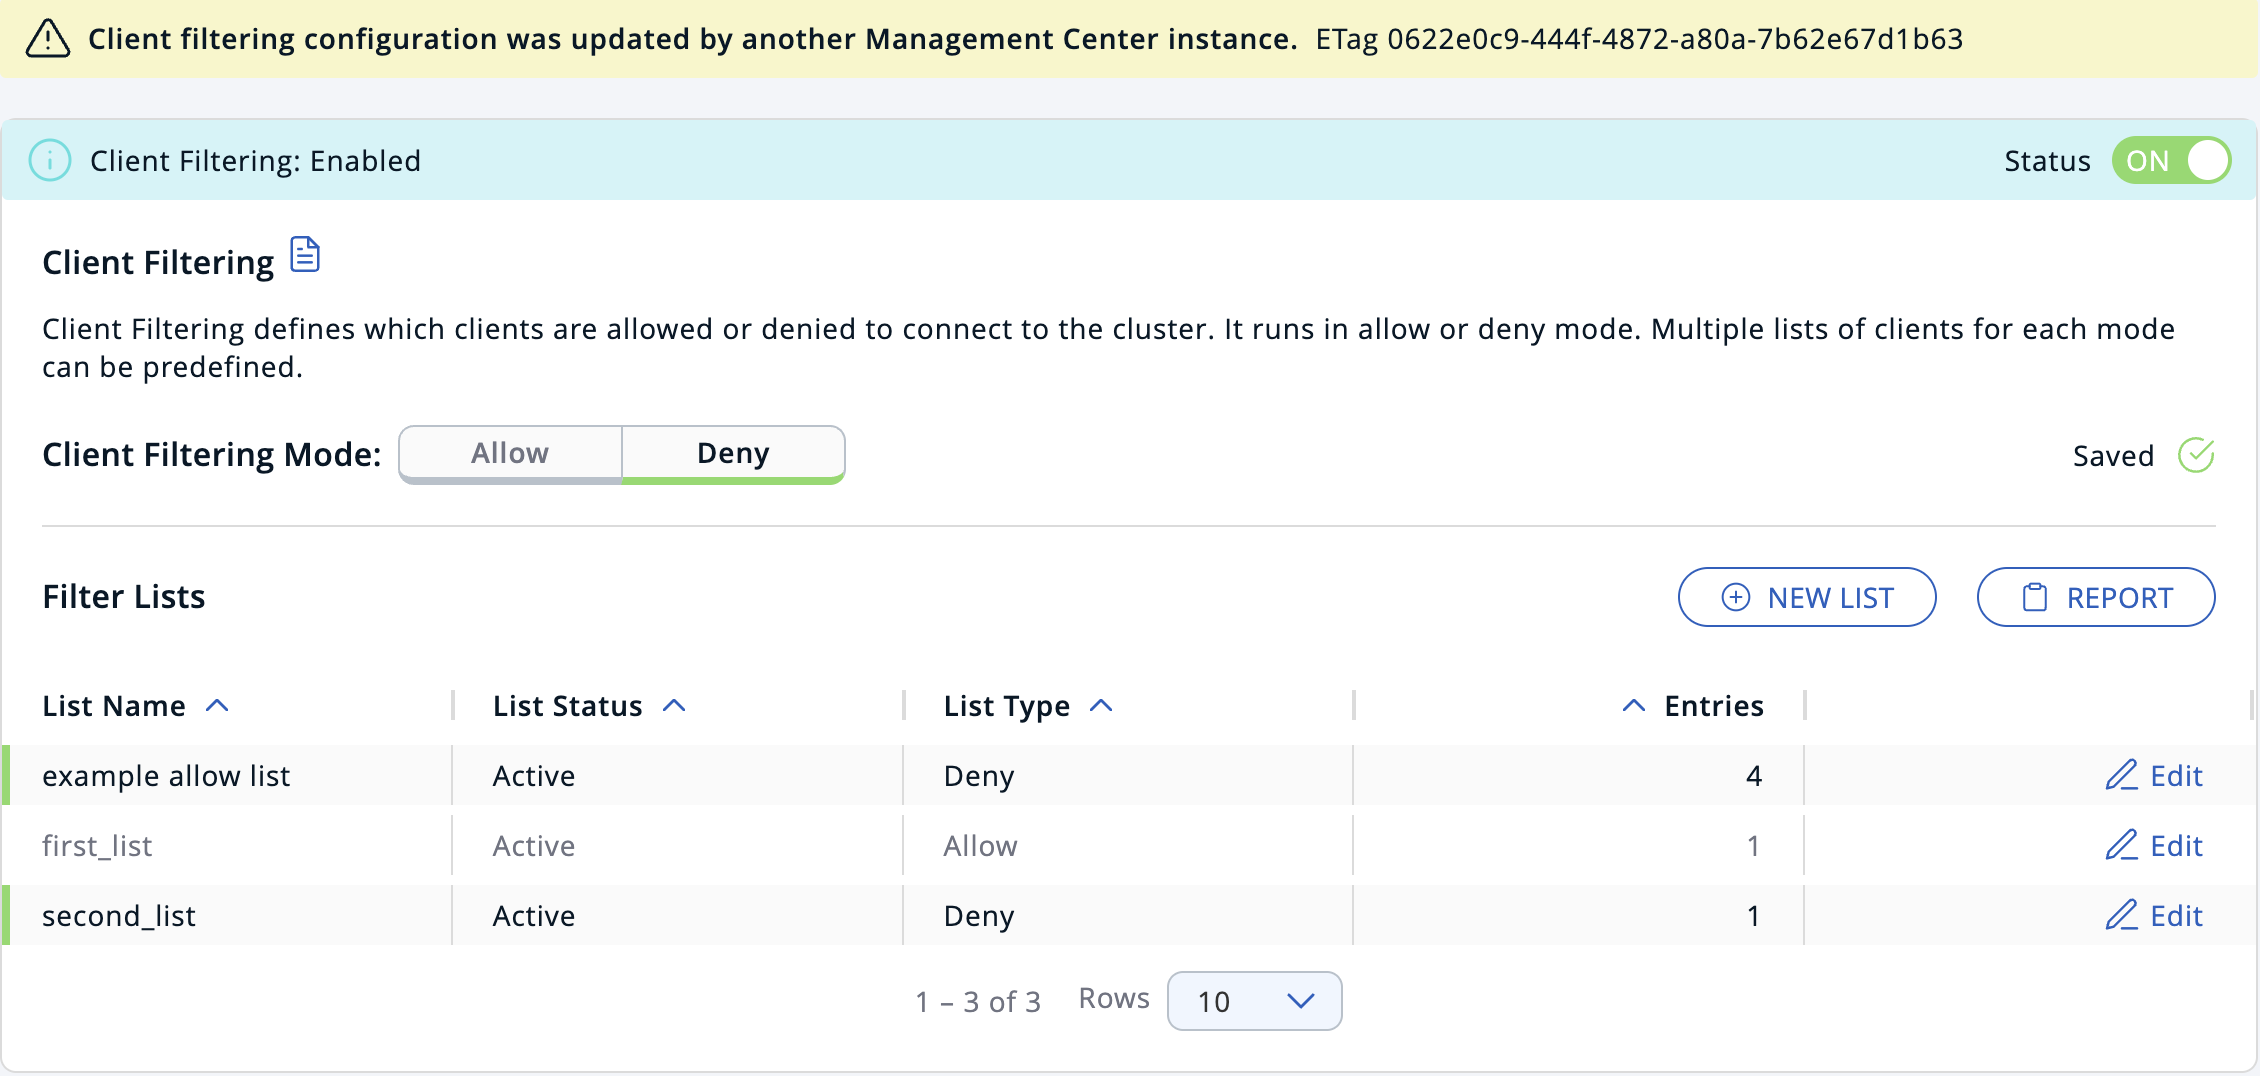Turn off the client filtering Status switch

coord(2170,160)
